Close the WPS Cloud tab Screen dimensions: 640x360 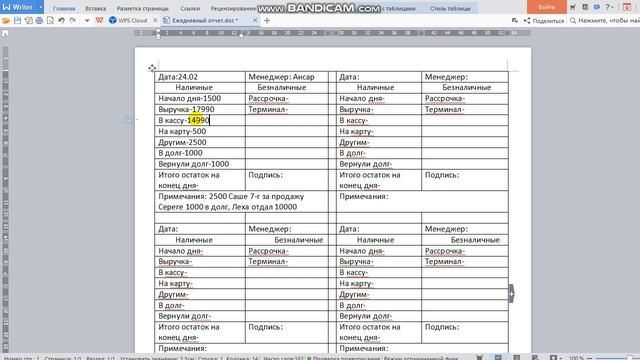155,20
